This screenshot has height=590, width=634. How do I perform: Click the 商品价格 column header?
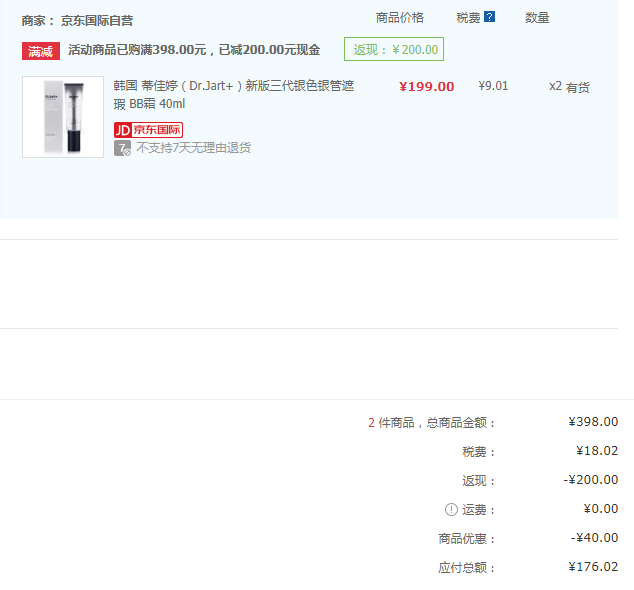pos(399,18)
